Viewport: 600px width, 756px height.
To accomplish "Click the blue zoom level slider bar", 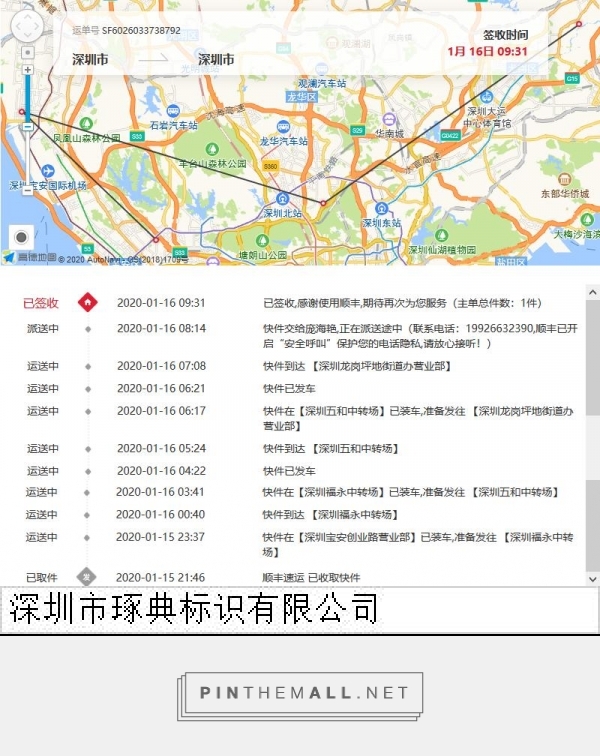I will pyautogui.click(x=27, y=98).
